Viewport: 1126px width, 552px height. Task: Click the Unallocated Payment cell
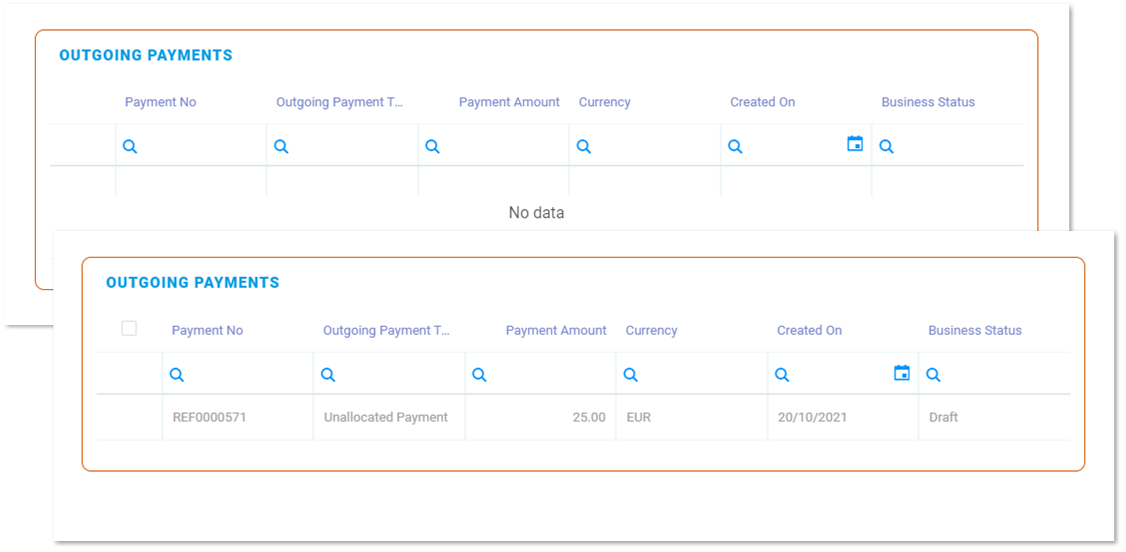(386, 417)
